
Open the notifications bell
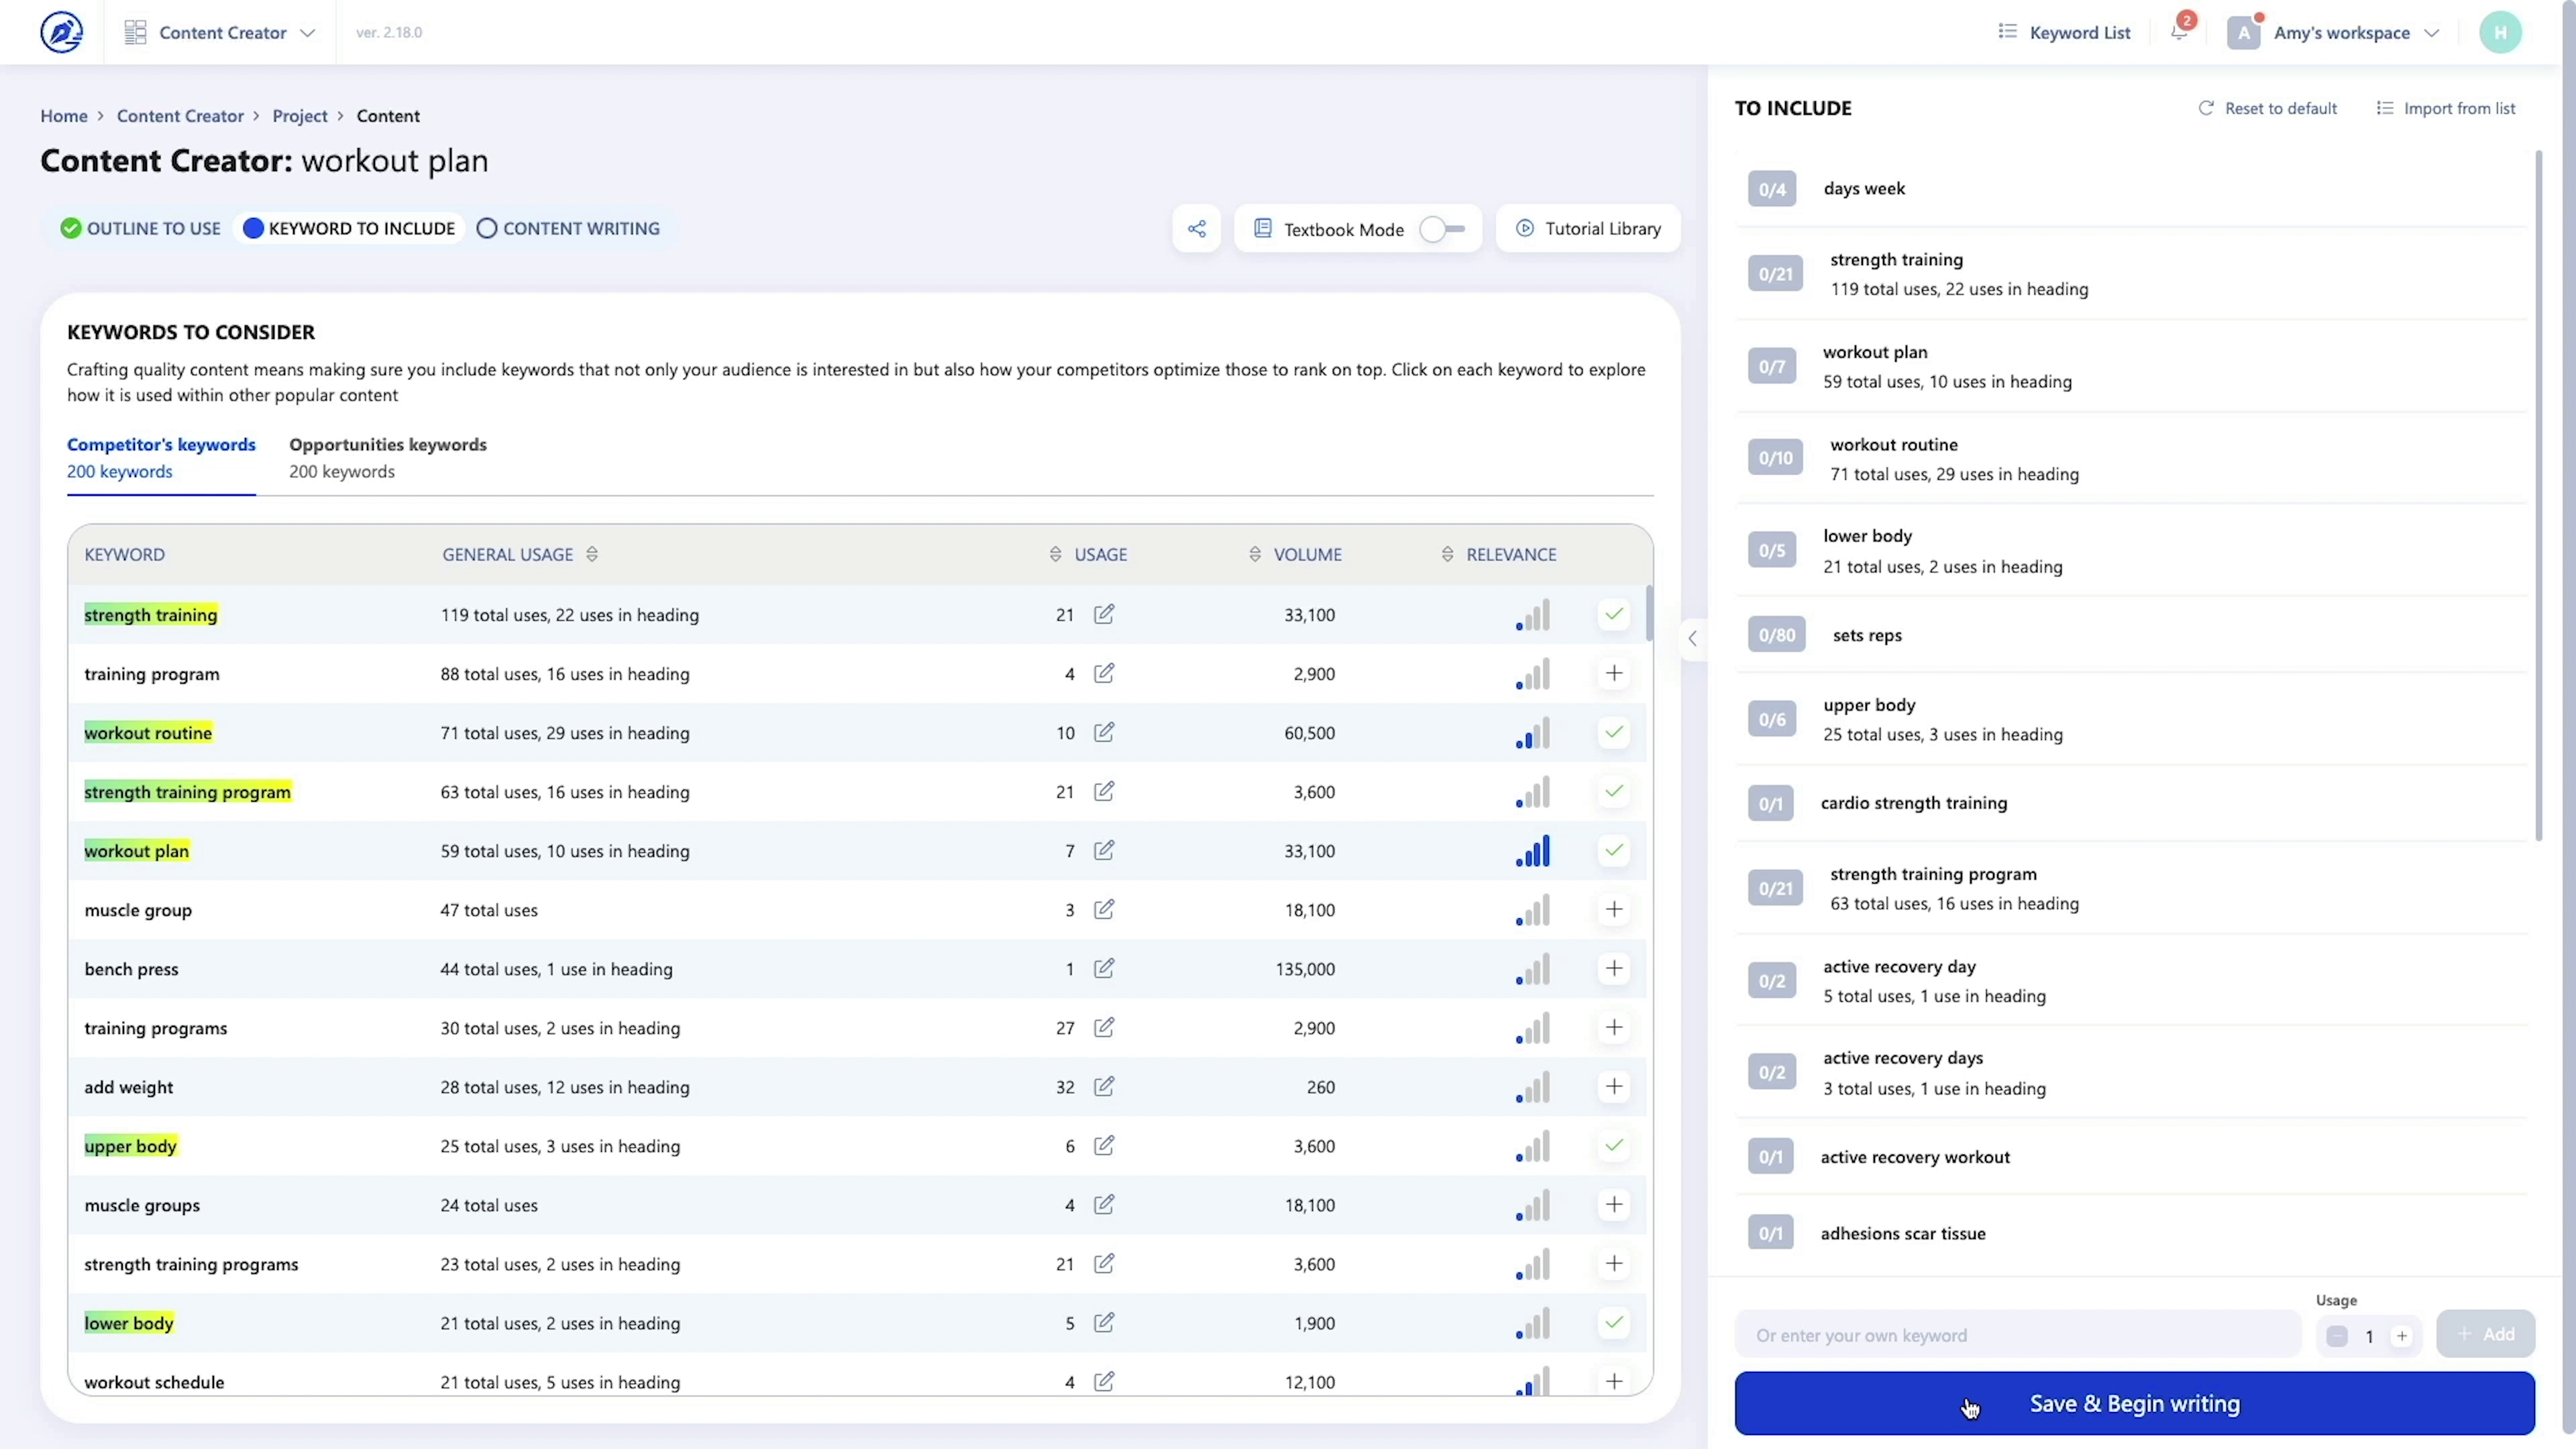pos(2180,32)
